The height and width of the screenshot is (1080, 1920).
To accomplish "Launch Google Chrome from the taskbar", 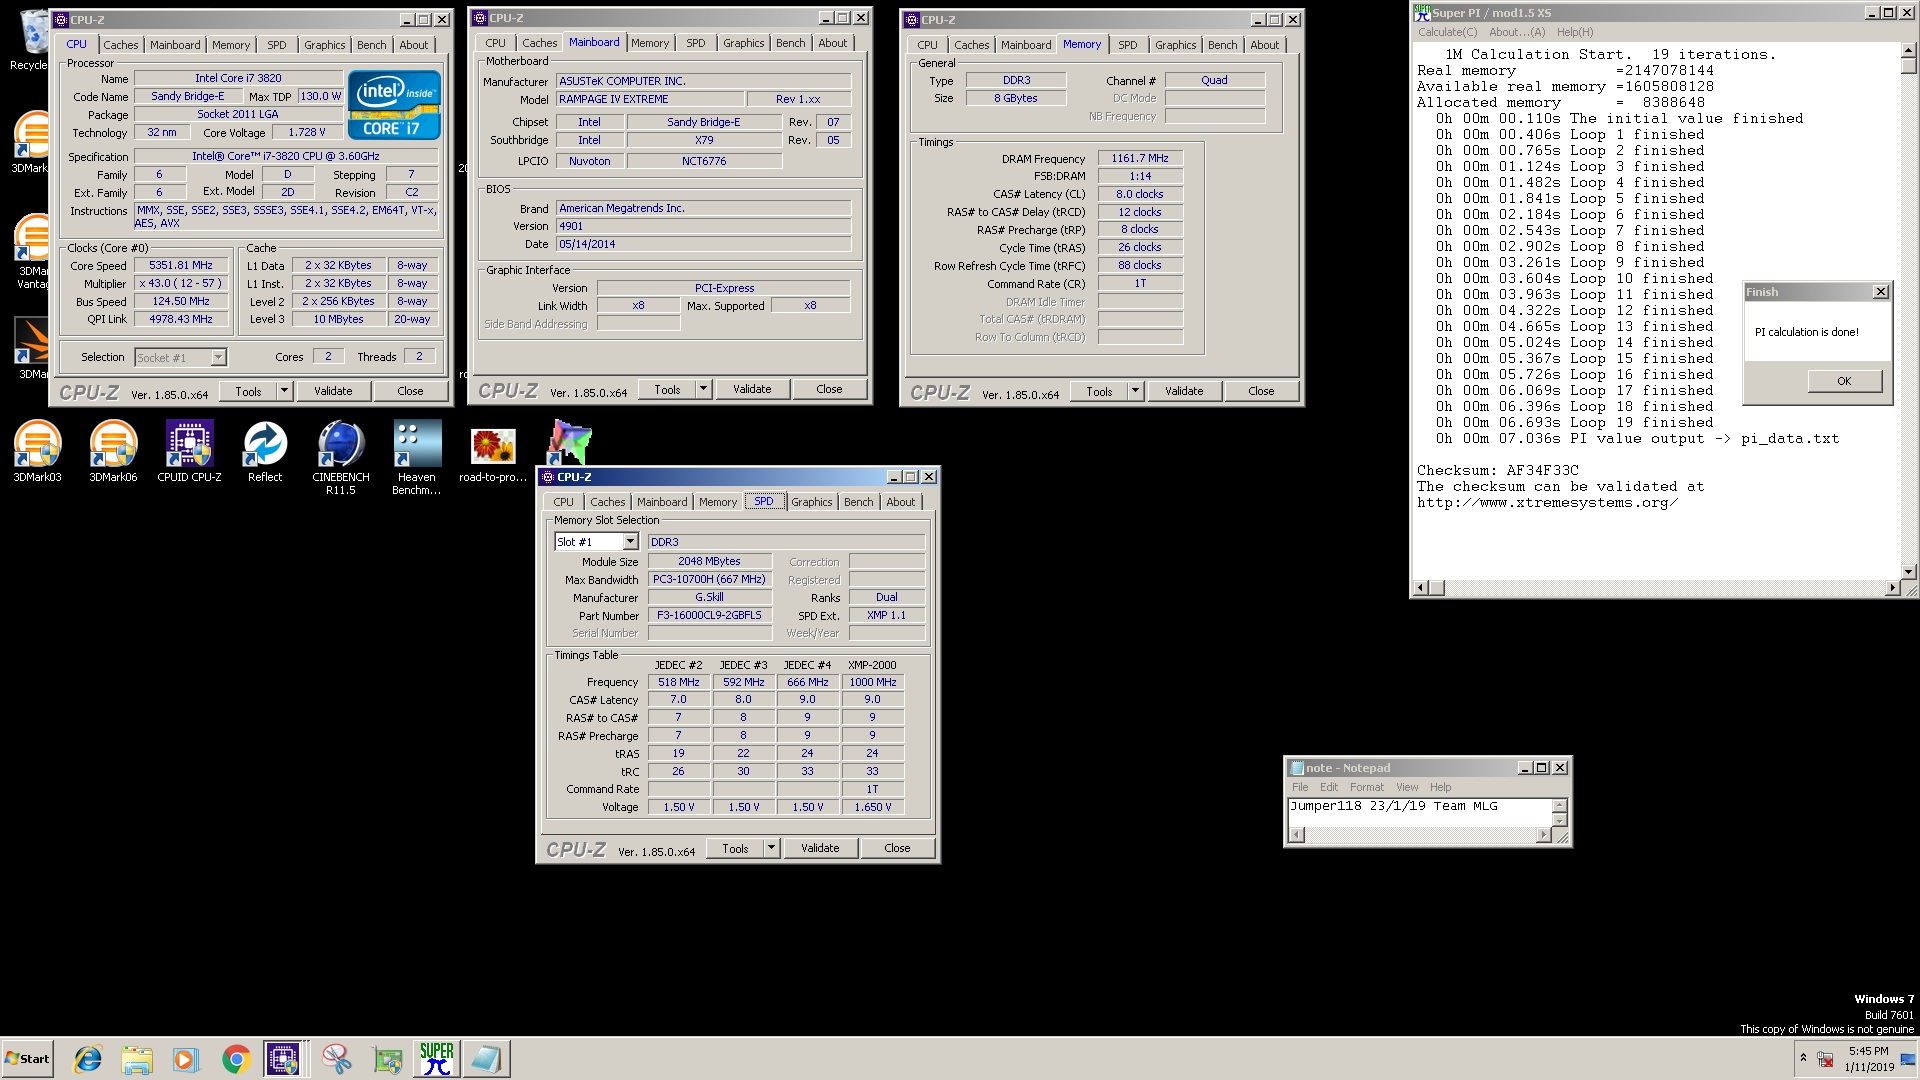I will click(236, 1059).
